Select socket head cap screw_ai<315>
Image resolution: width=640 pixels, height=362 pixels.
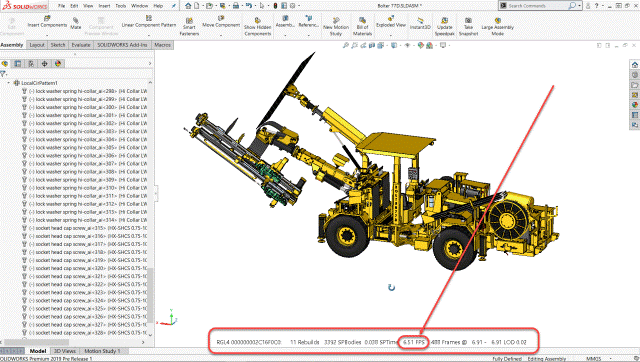[x=84, y=228]
